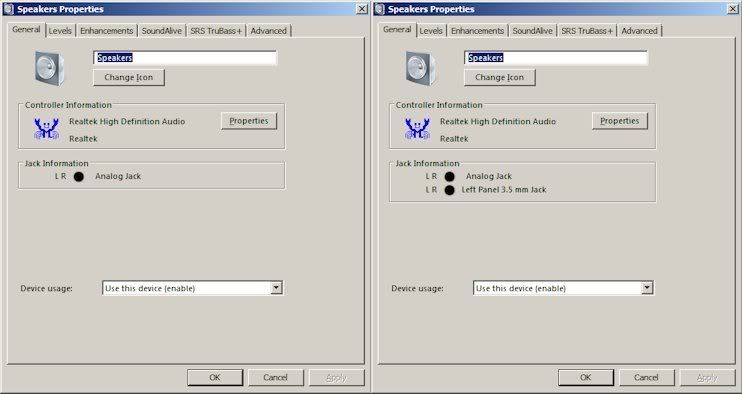This screenshot has width=742, height=394.
Task: Close the left Speakers Properties window
Action: pyautogui.click(x=362, y=9)
